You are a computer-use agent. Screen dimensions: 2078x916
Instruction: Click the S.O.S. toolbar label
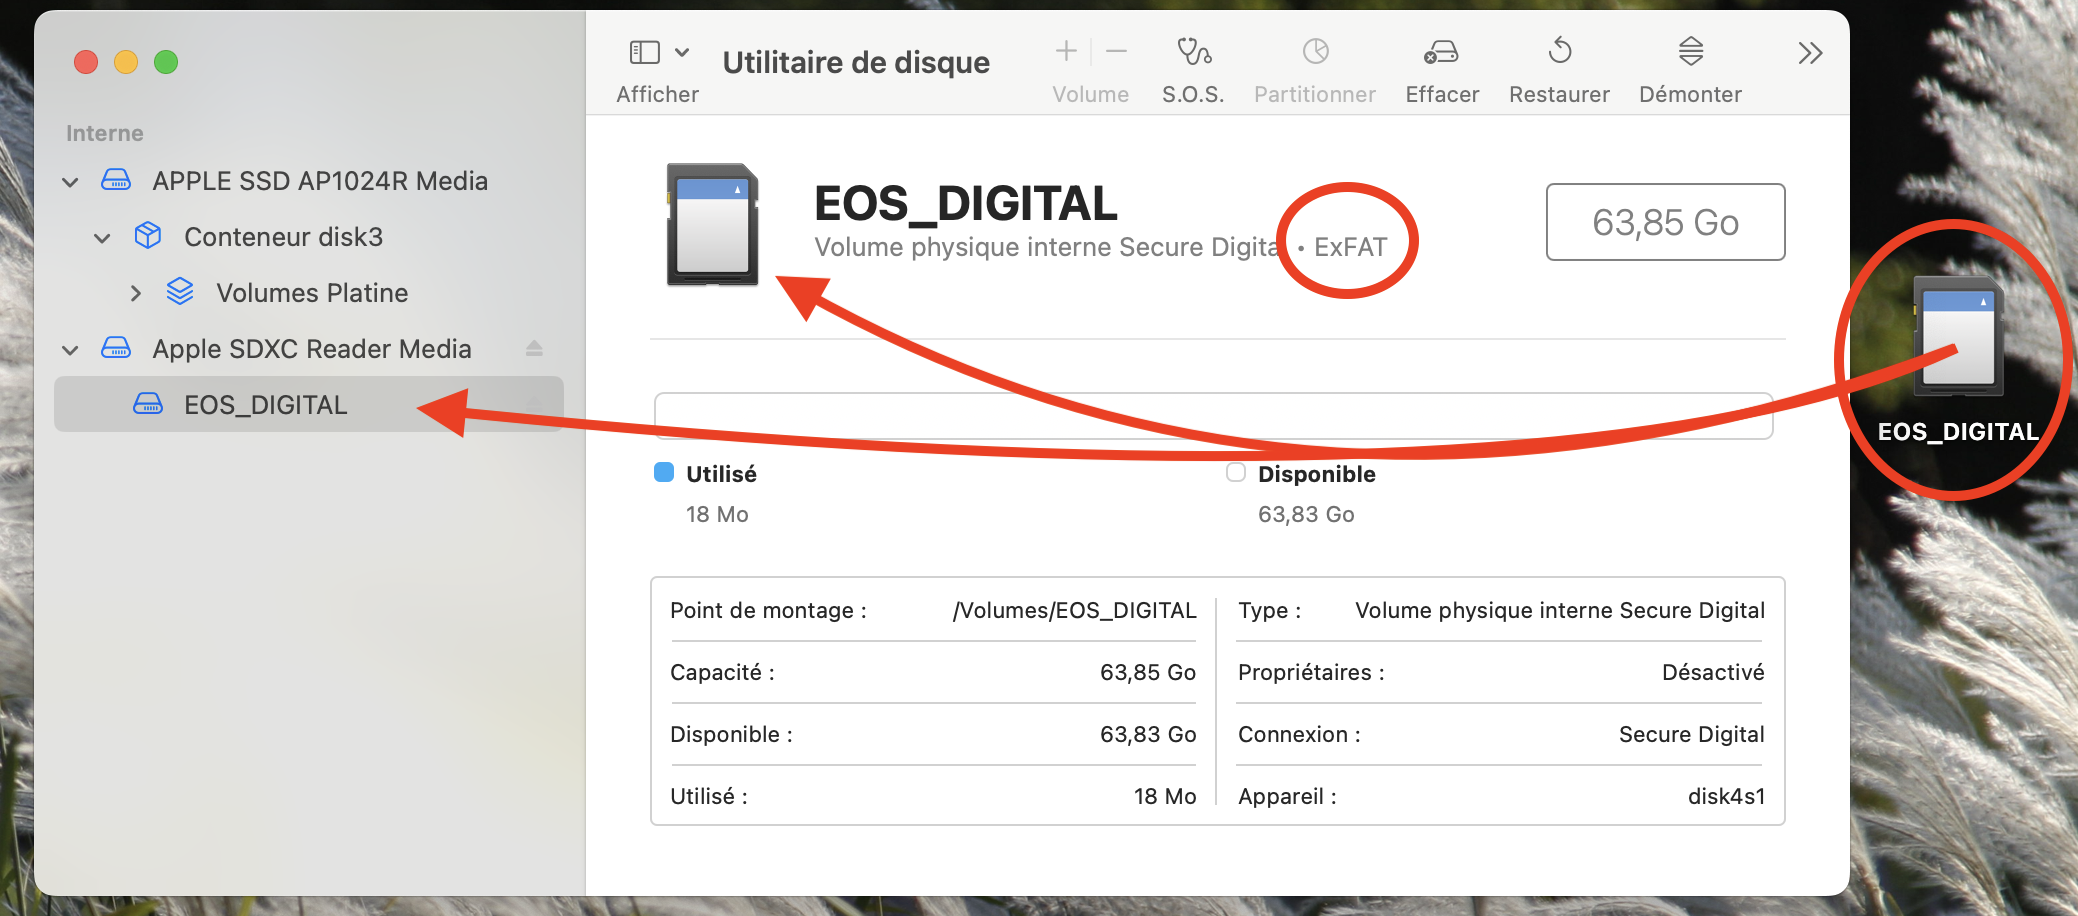pos(1193,94)
